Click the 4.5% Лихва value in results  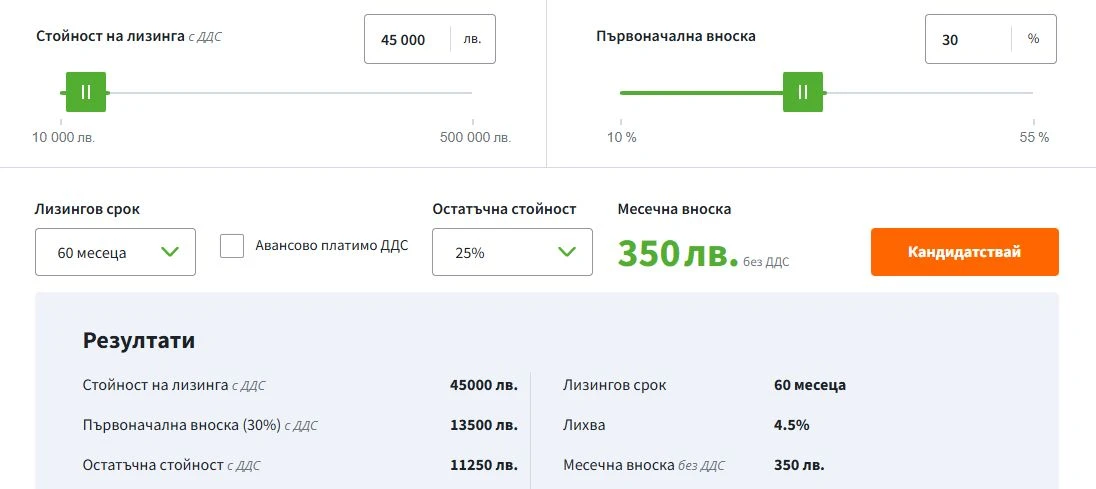(x=791, y=425)
